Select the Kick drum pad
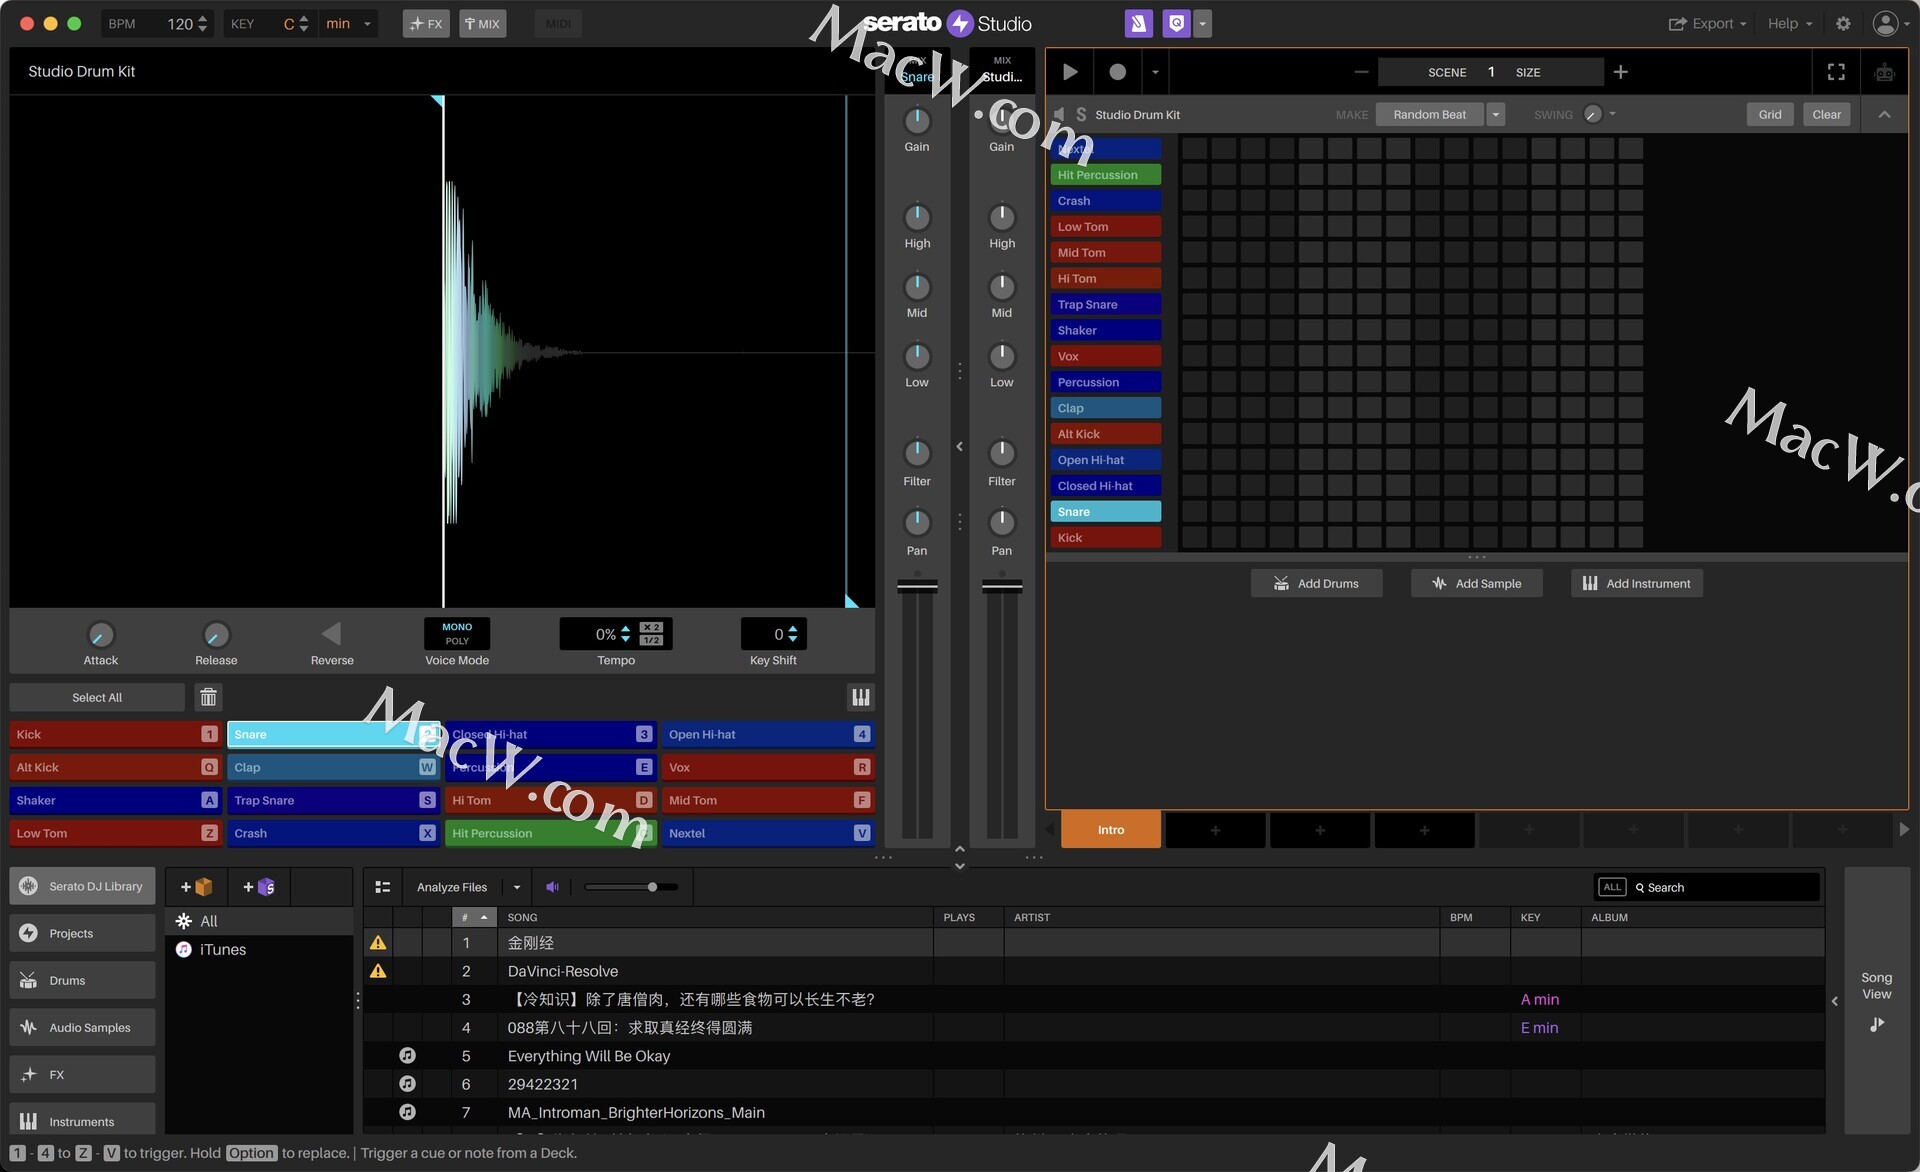This screenshot has width=1920, height=1172. coord(114,734)
